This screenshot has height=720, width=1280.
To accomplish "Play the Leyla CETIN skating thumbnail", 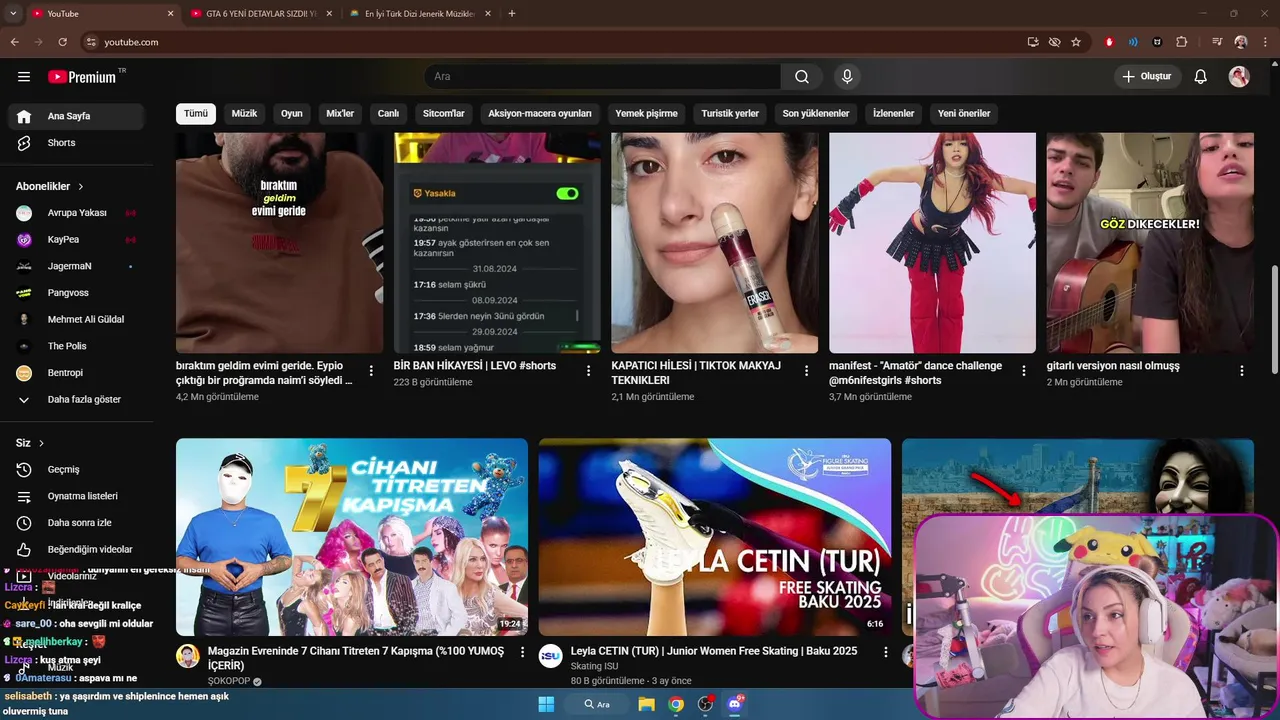I will point(715,537).
